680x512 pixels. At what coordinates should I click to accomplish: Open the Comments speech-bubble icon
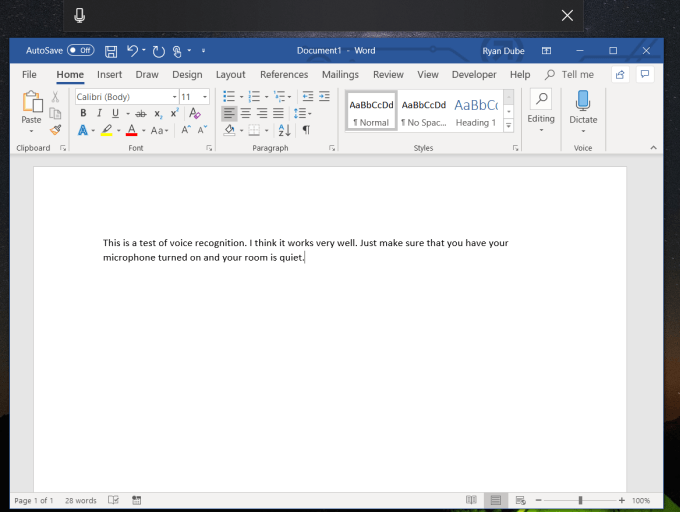(644, 74)
